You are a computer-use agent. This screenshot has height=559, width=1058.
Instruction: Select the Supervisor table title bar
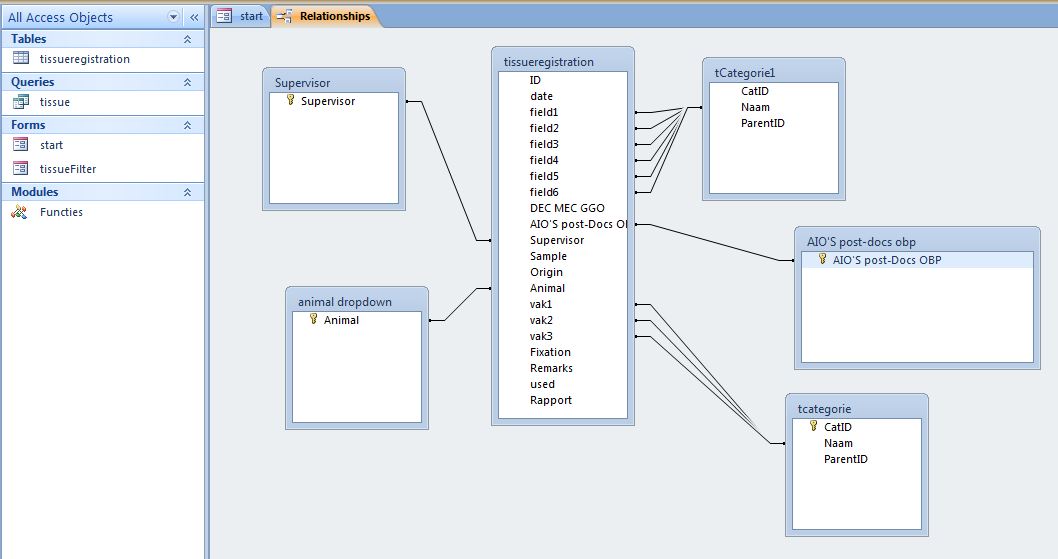tap(333, 82)
